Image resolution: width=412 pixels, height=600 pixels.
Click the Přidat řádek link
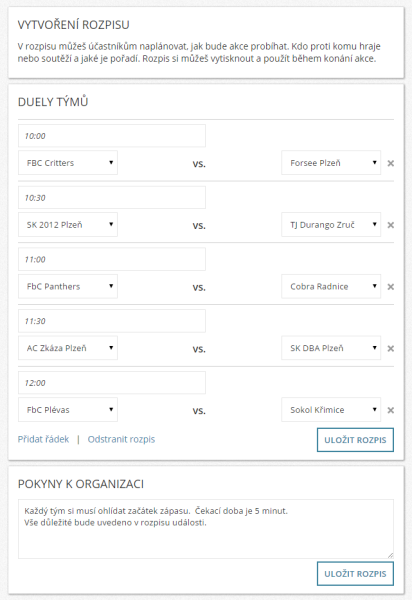(x=43, y=439)
